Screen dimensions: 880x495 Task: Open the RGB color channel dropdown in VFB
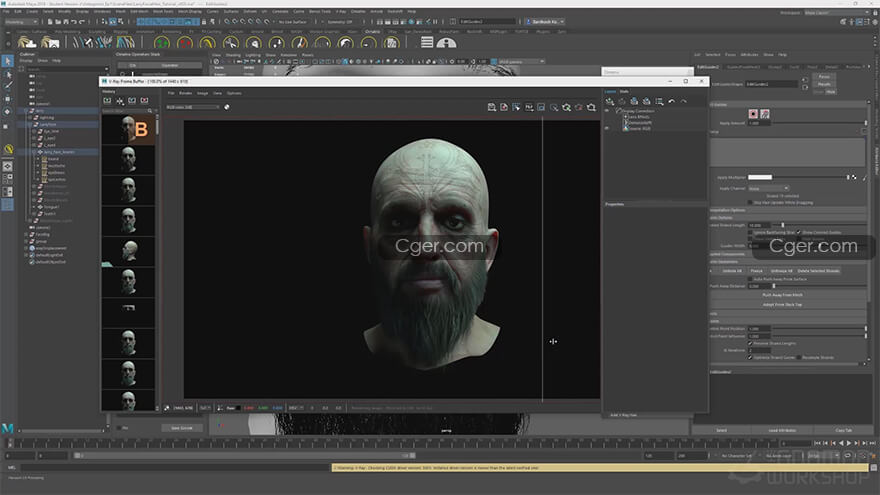193,107
